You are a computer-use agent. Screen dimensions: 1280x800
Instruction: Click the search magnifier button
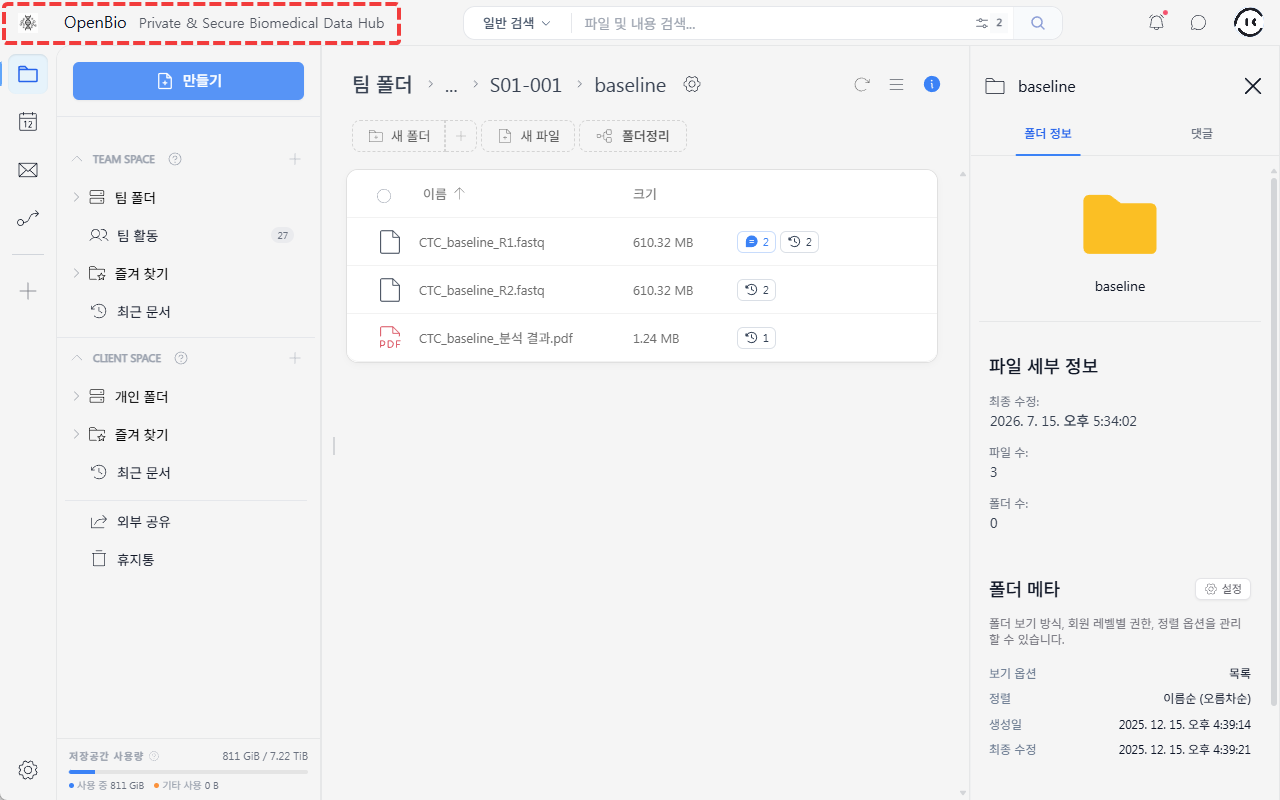(1038, 23)
